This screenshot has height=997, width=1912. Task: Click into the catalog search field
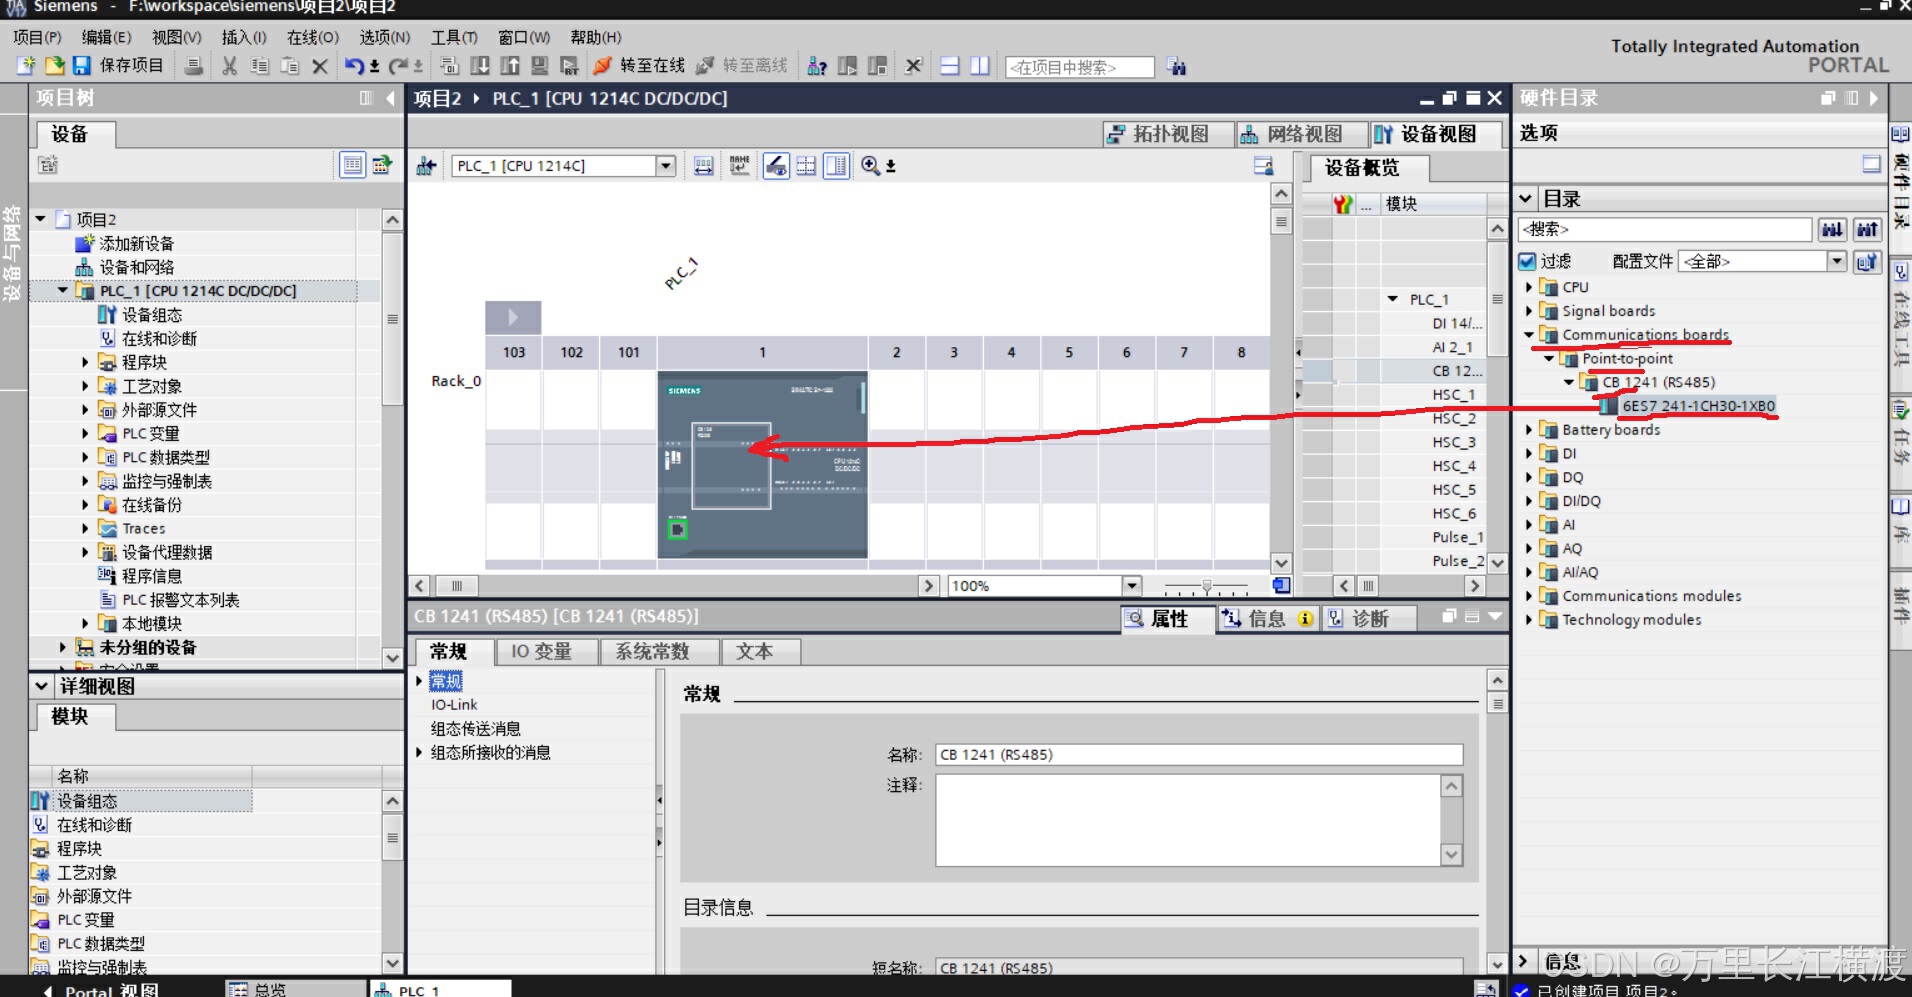(1664, 230)
